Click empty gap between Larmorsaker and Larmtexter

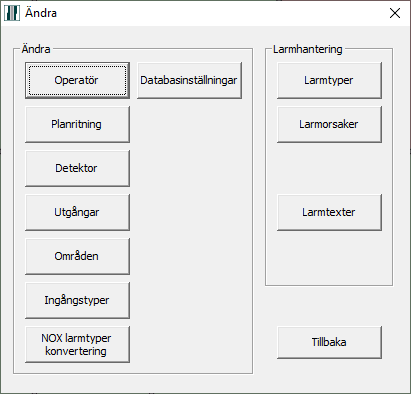point(329,168)
